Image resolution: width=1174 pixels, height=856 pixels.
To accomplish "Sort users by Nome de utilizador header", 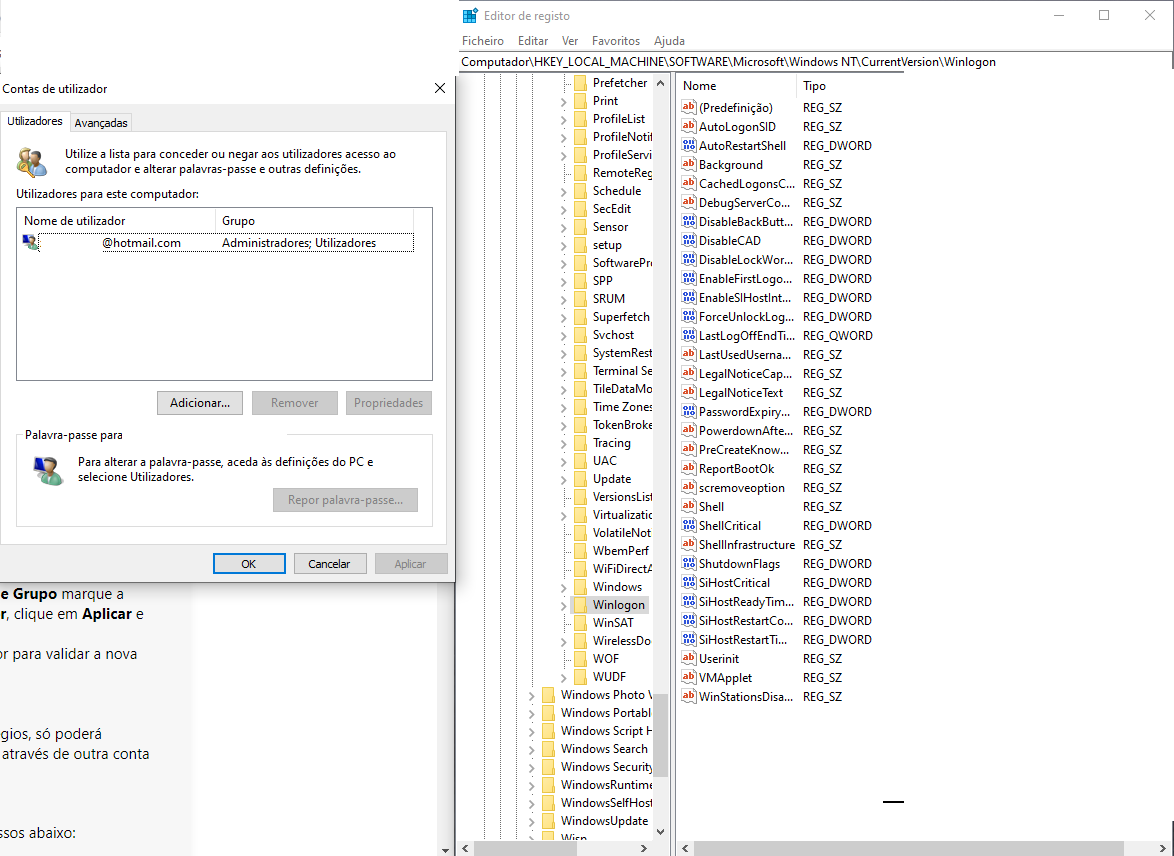I will coord(117,221).
